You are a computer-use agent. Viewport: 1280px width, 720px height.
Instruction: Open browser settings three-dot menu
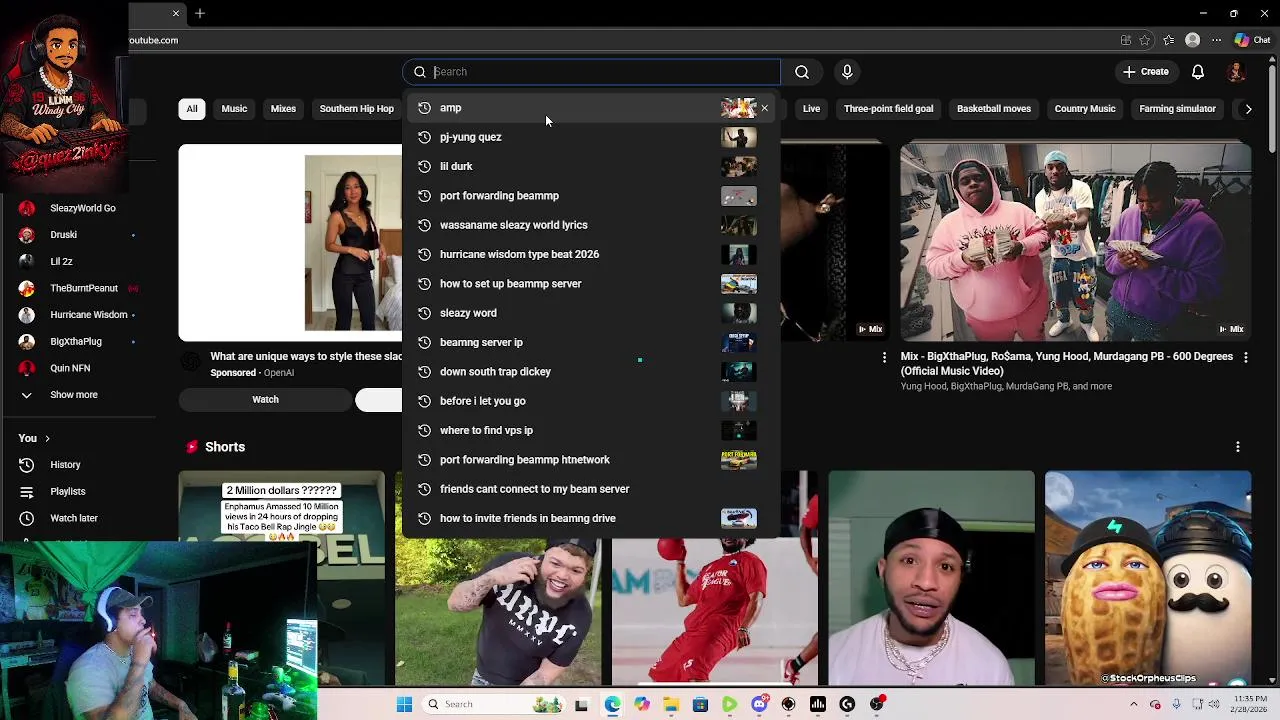(1217, 40)
